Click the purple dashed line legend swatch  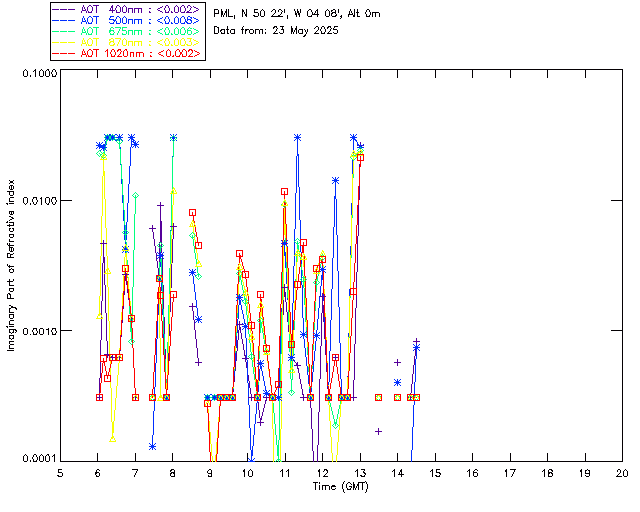pos(64,7)
